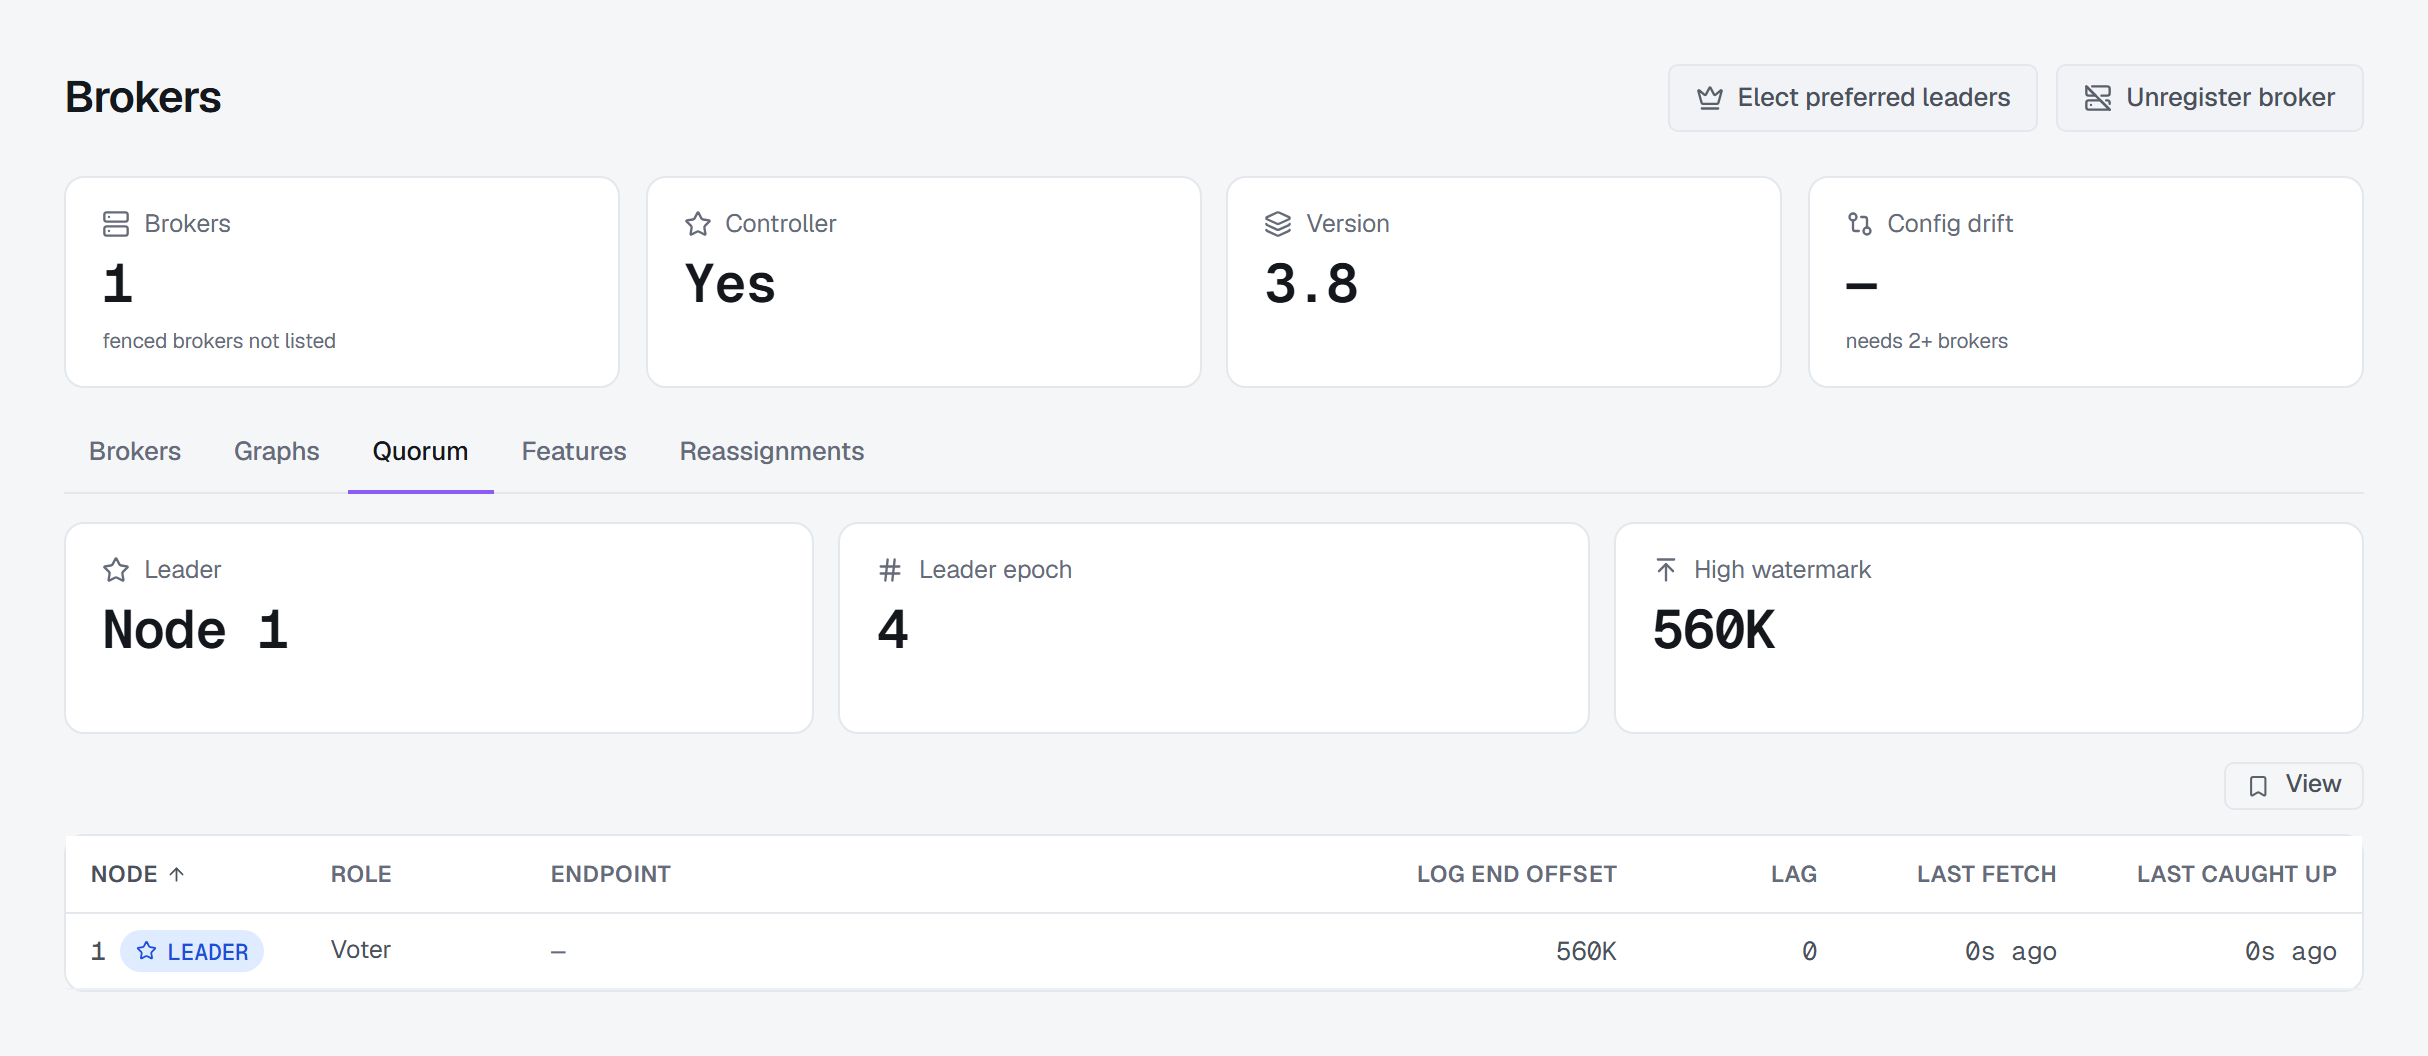Viewport: 2428px width, 1056px height.
Task: Click the 'fenced brokers not listed' note
Action: coord(219,341)
